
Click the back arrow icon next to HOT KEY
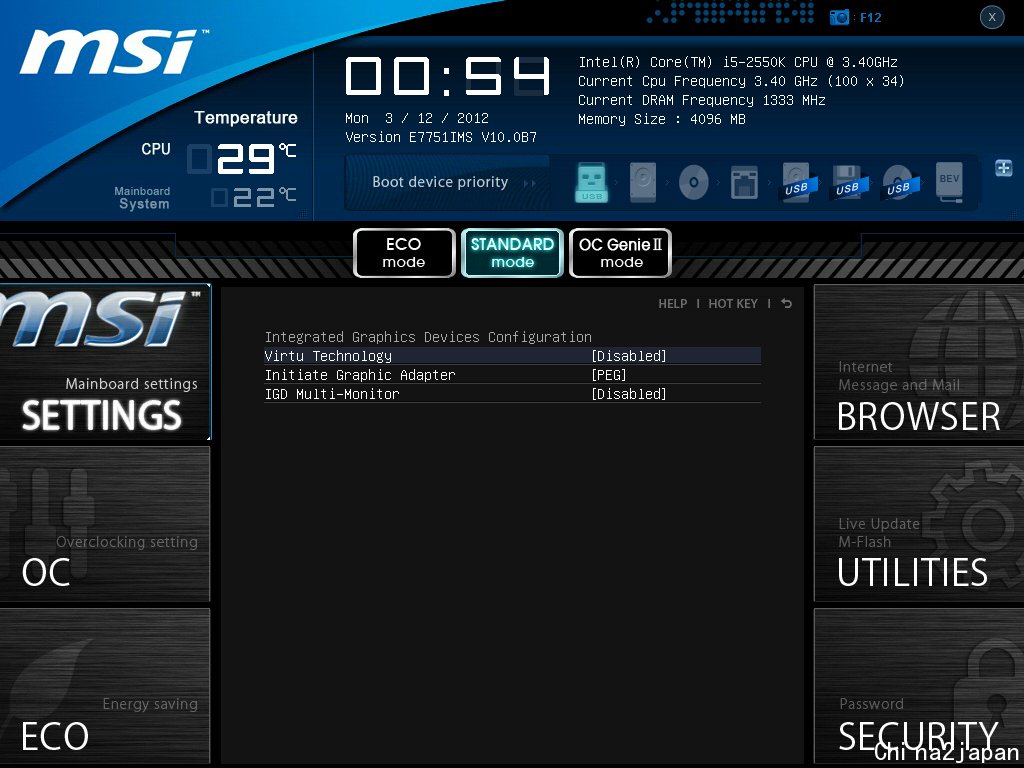pos(786,304)
